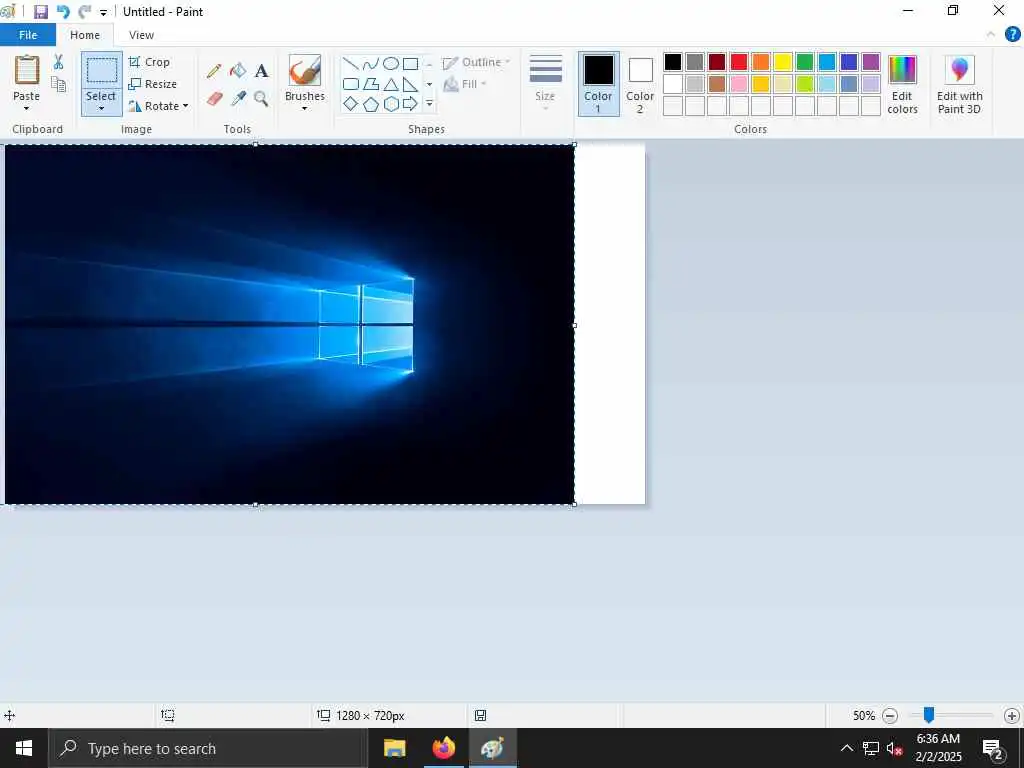Choose the Rectangle shape

tap(410, 63)
